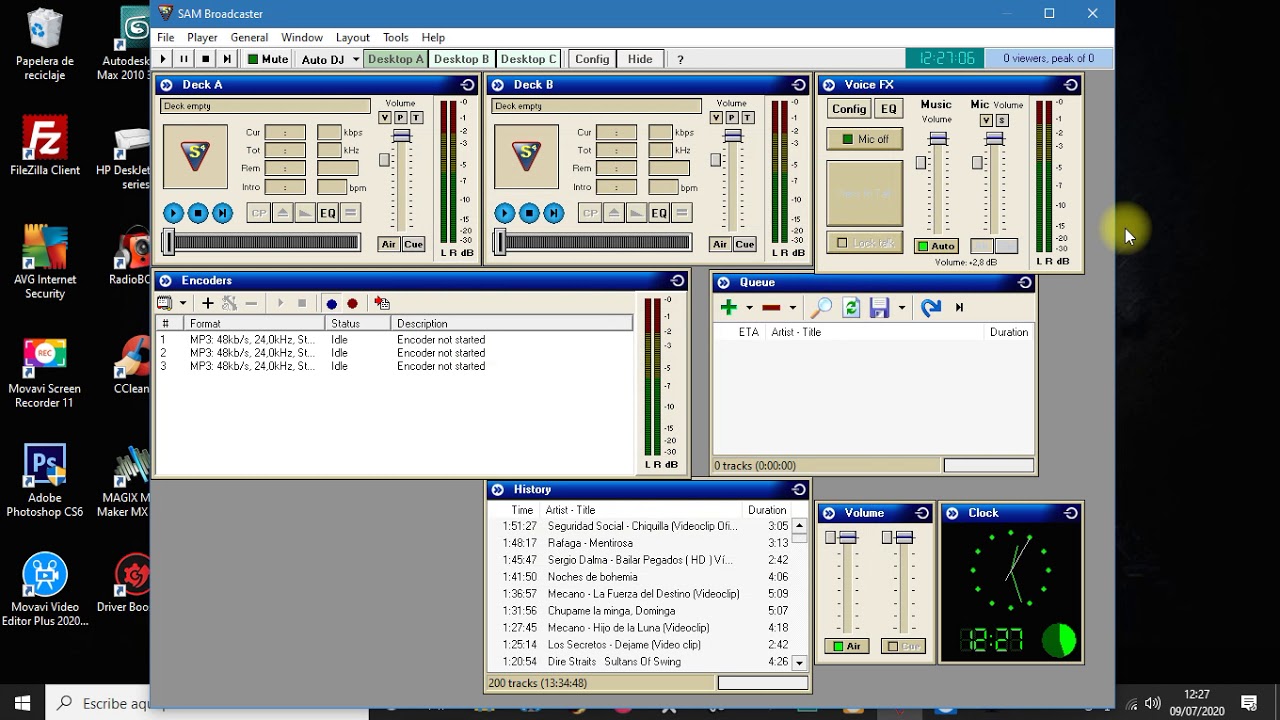Stop playback on Deck B
This screenshot has height=720, width=1280.
tap(529, 213)
